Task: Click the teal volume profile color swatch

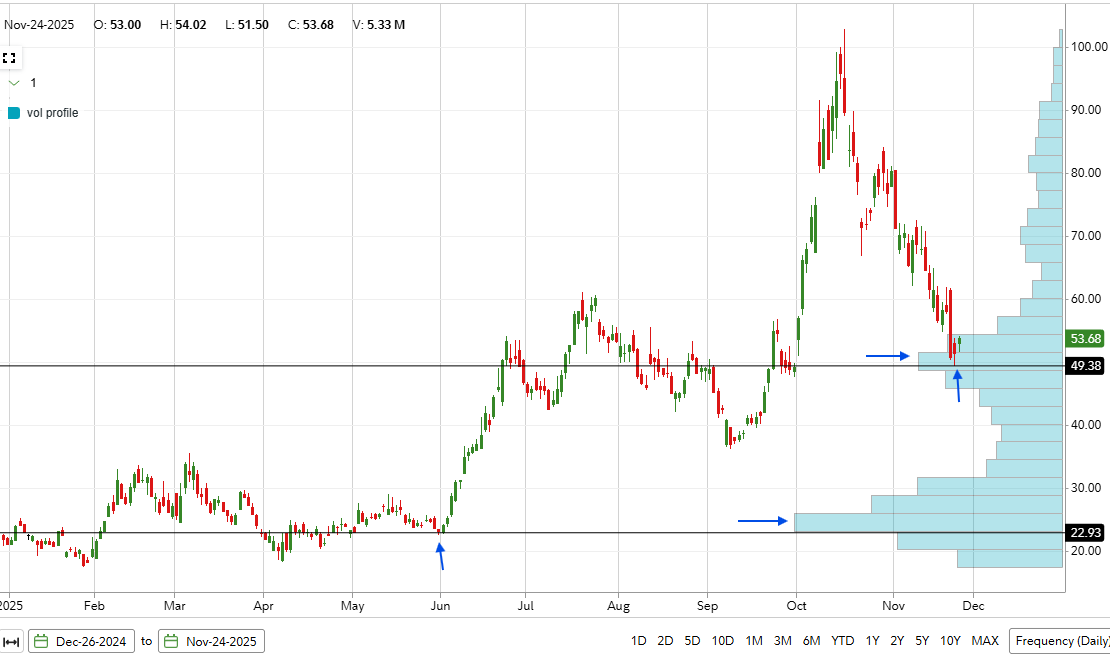Action: 14,113
